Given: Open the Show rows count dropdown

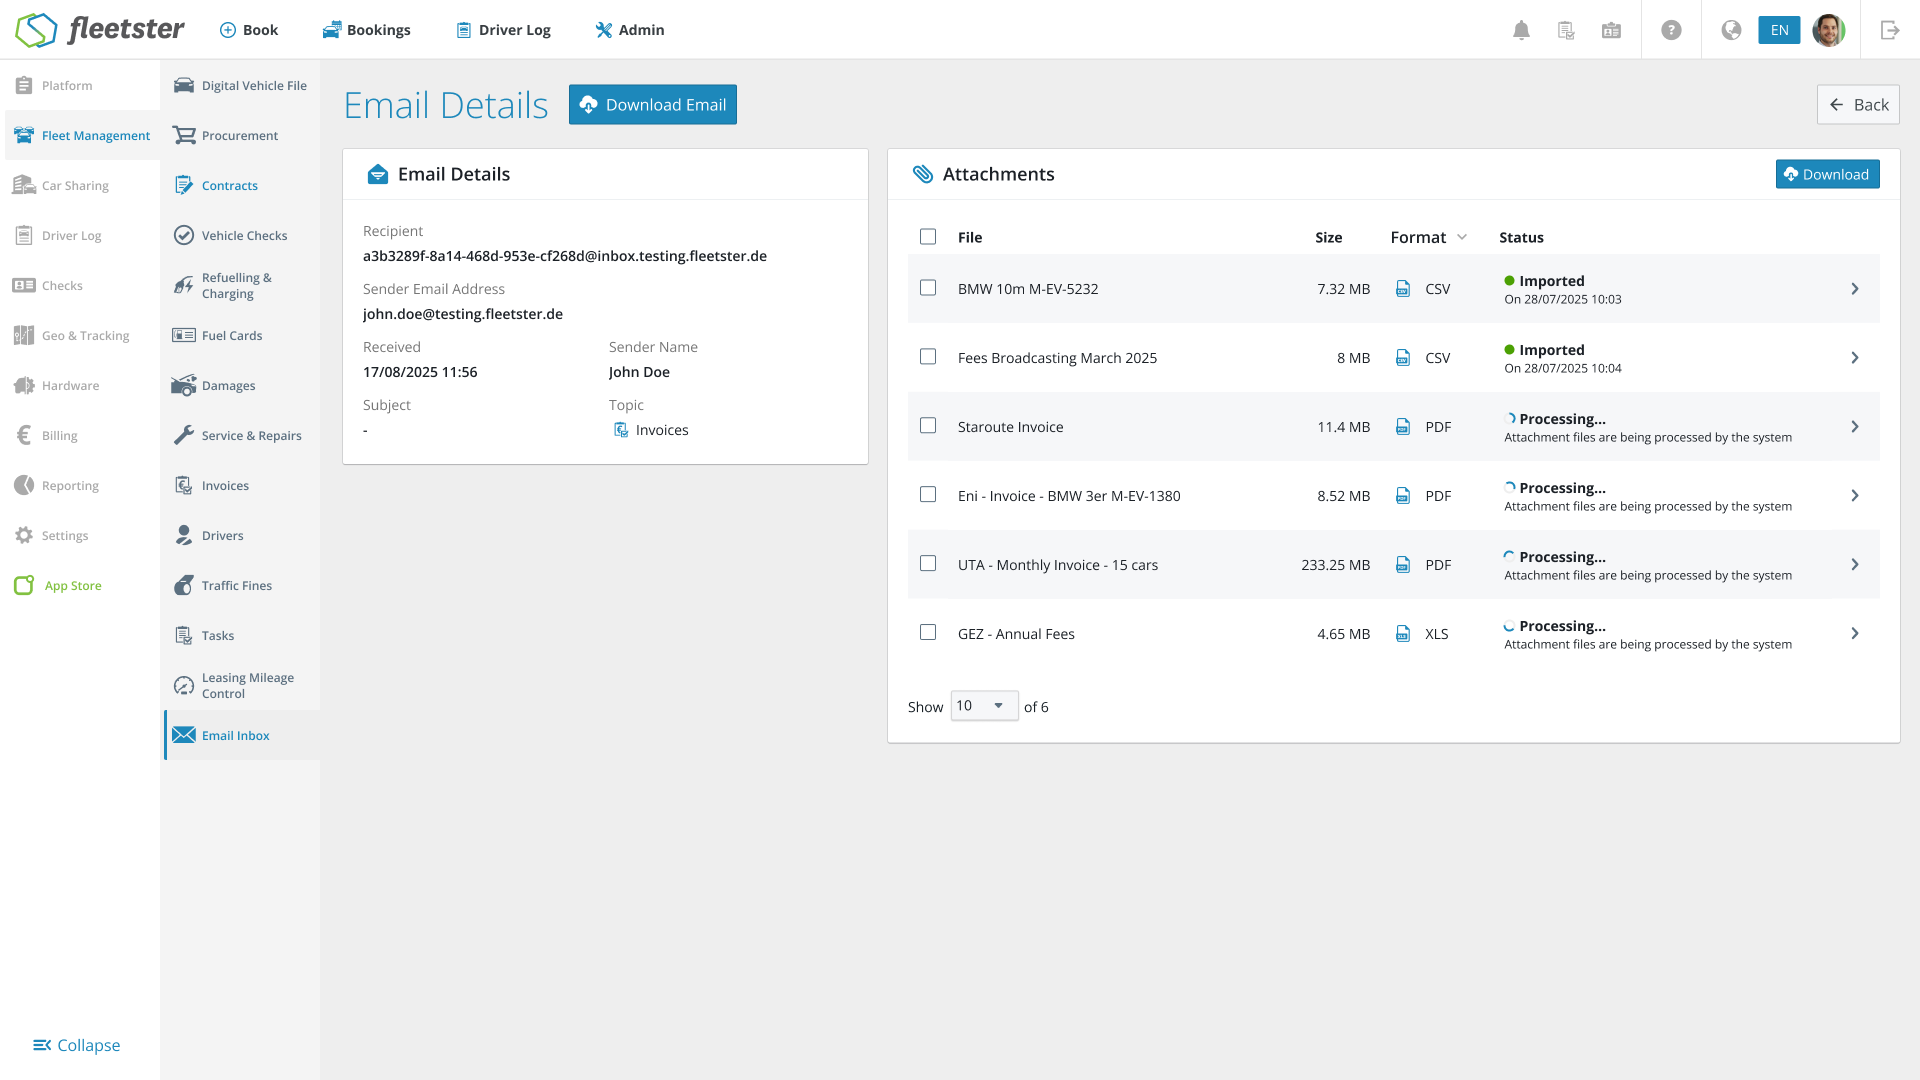Looking at the screenshot, I should 983,706.
